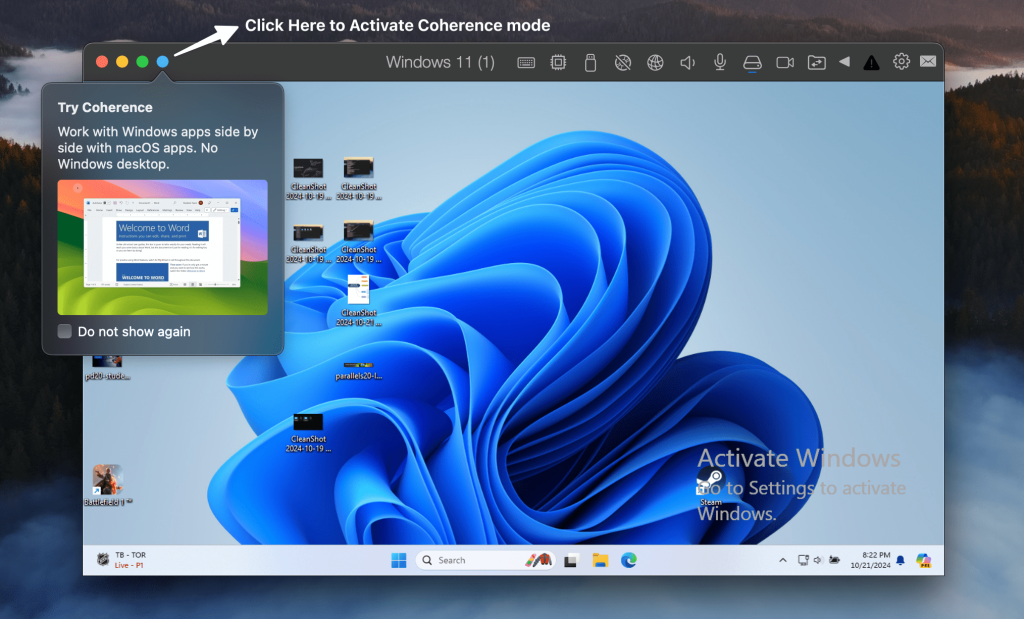Screen dimensions: 1024x619
Task: Click the network globe icon
Action: [x=655, y=63]
